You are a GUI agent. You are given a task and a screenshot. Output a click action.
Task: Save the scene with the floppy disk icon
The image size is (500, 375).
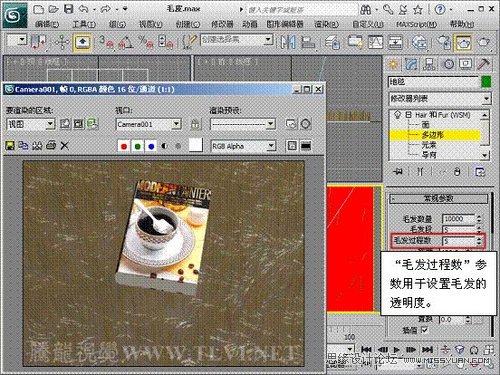pyautogui.click(x=69, y=9)
